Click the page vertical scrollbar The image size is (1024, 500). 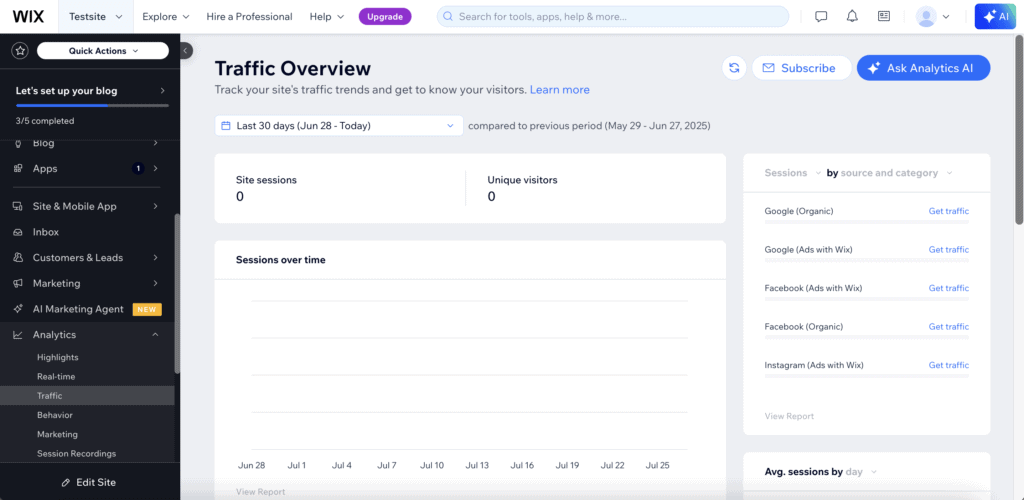[1019, 131]
